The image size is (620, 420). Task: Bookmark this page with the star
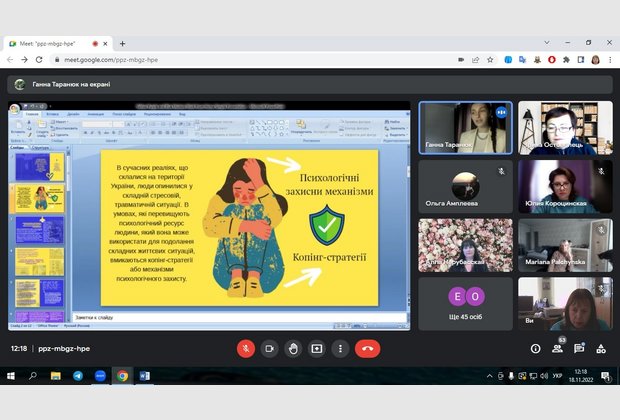(x=490, y=60)
